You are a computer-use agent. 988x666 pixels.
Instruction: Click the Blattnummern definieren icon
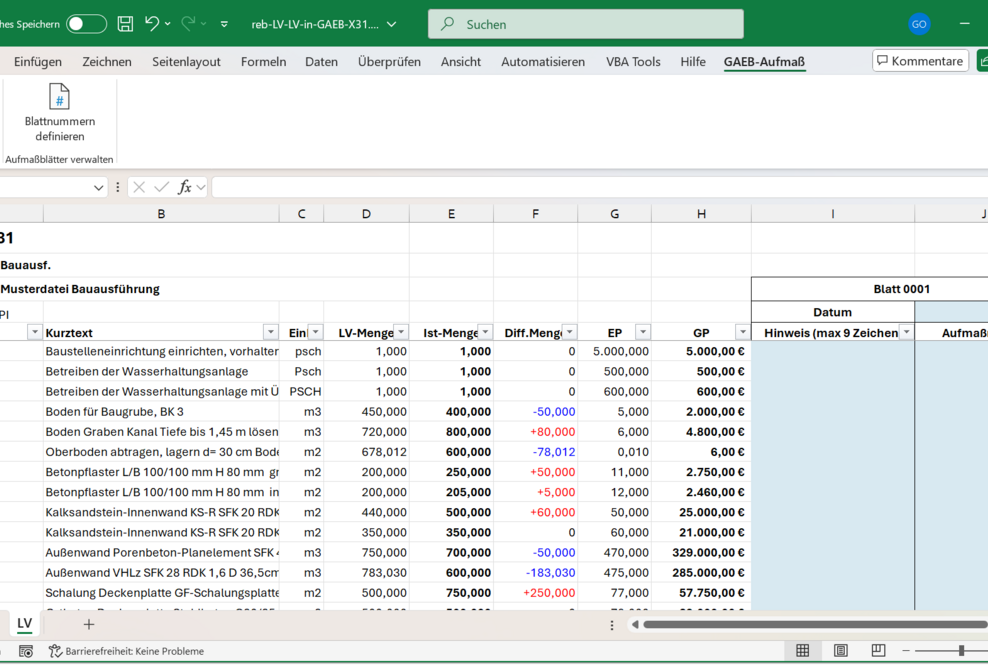click(59, 98)
